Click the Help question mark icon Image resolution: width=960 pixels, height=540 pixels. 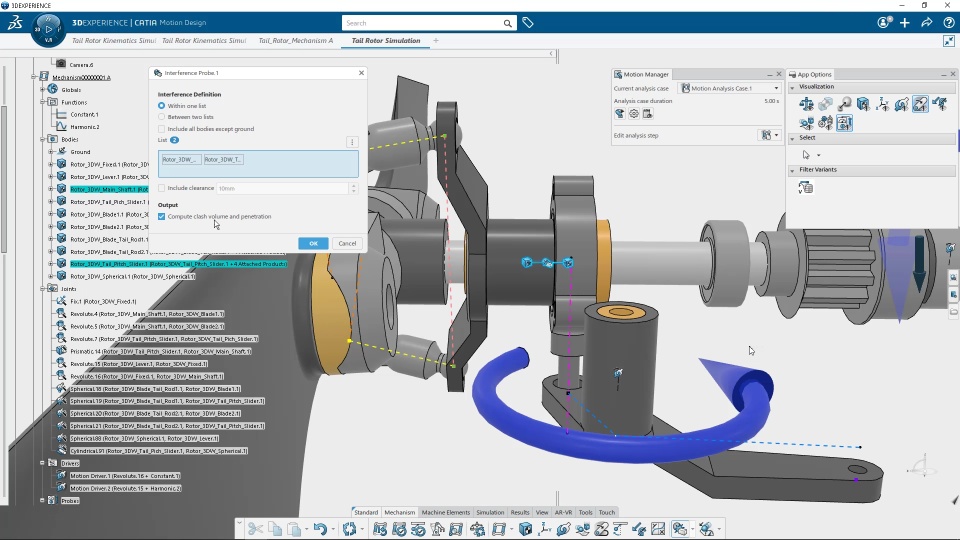(x=949, y=22)
